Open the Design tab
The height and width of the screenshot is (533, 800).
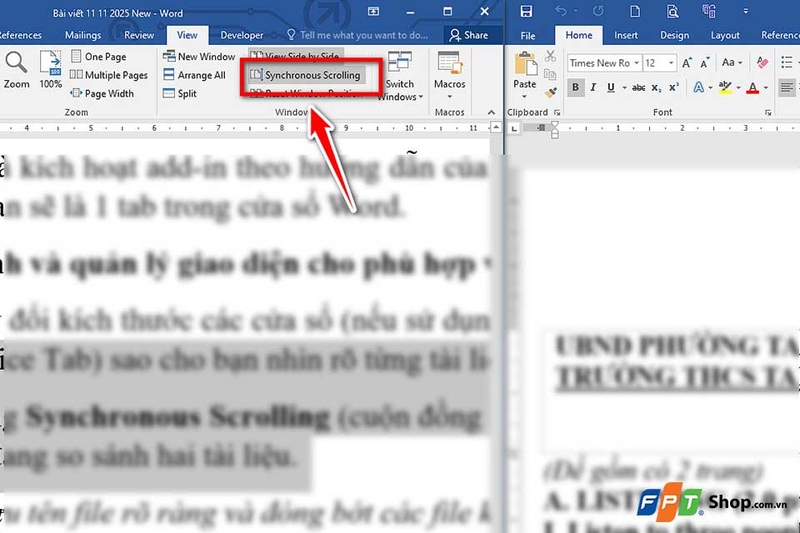(674, 35)
